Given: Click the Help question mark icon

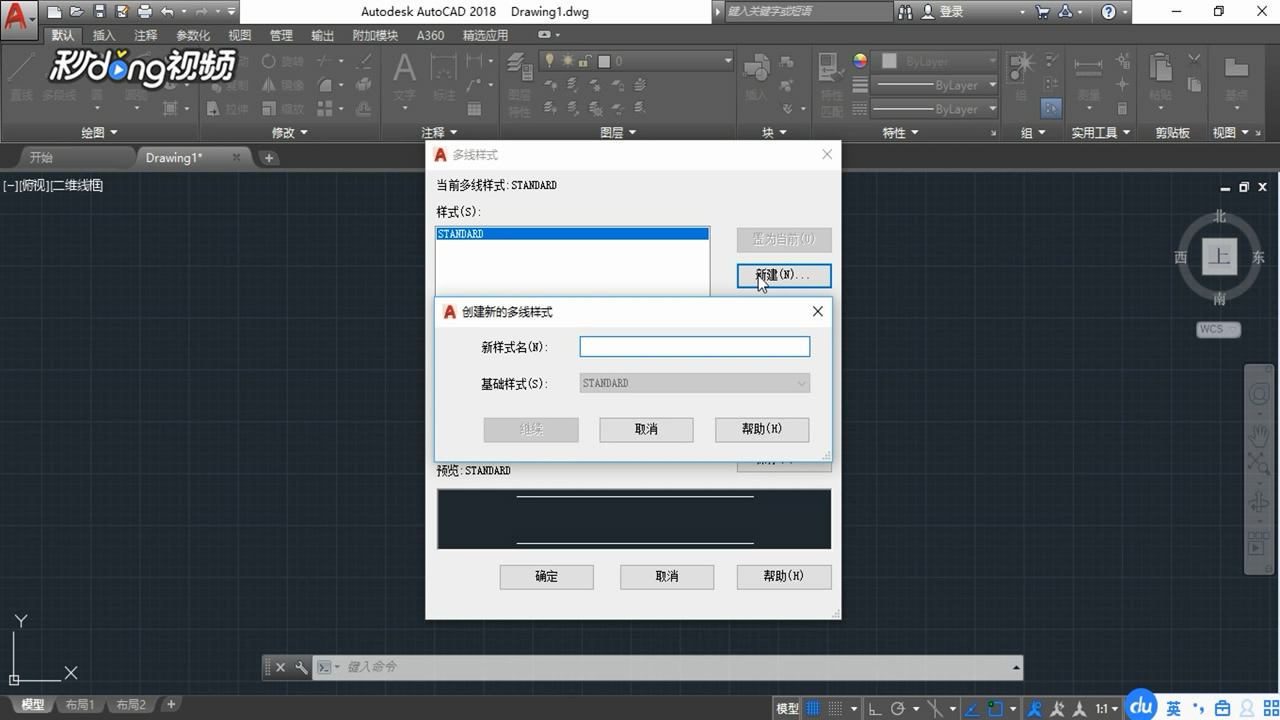Looking at the screenshot, I should click(x=1108, y=12).
